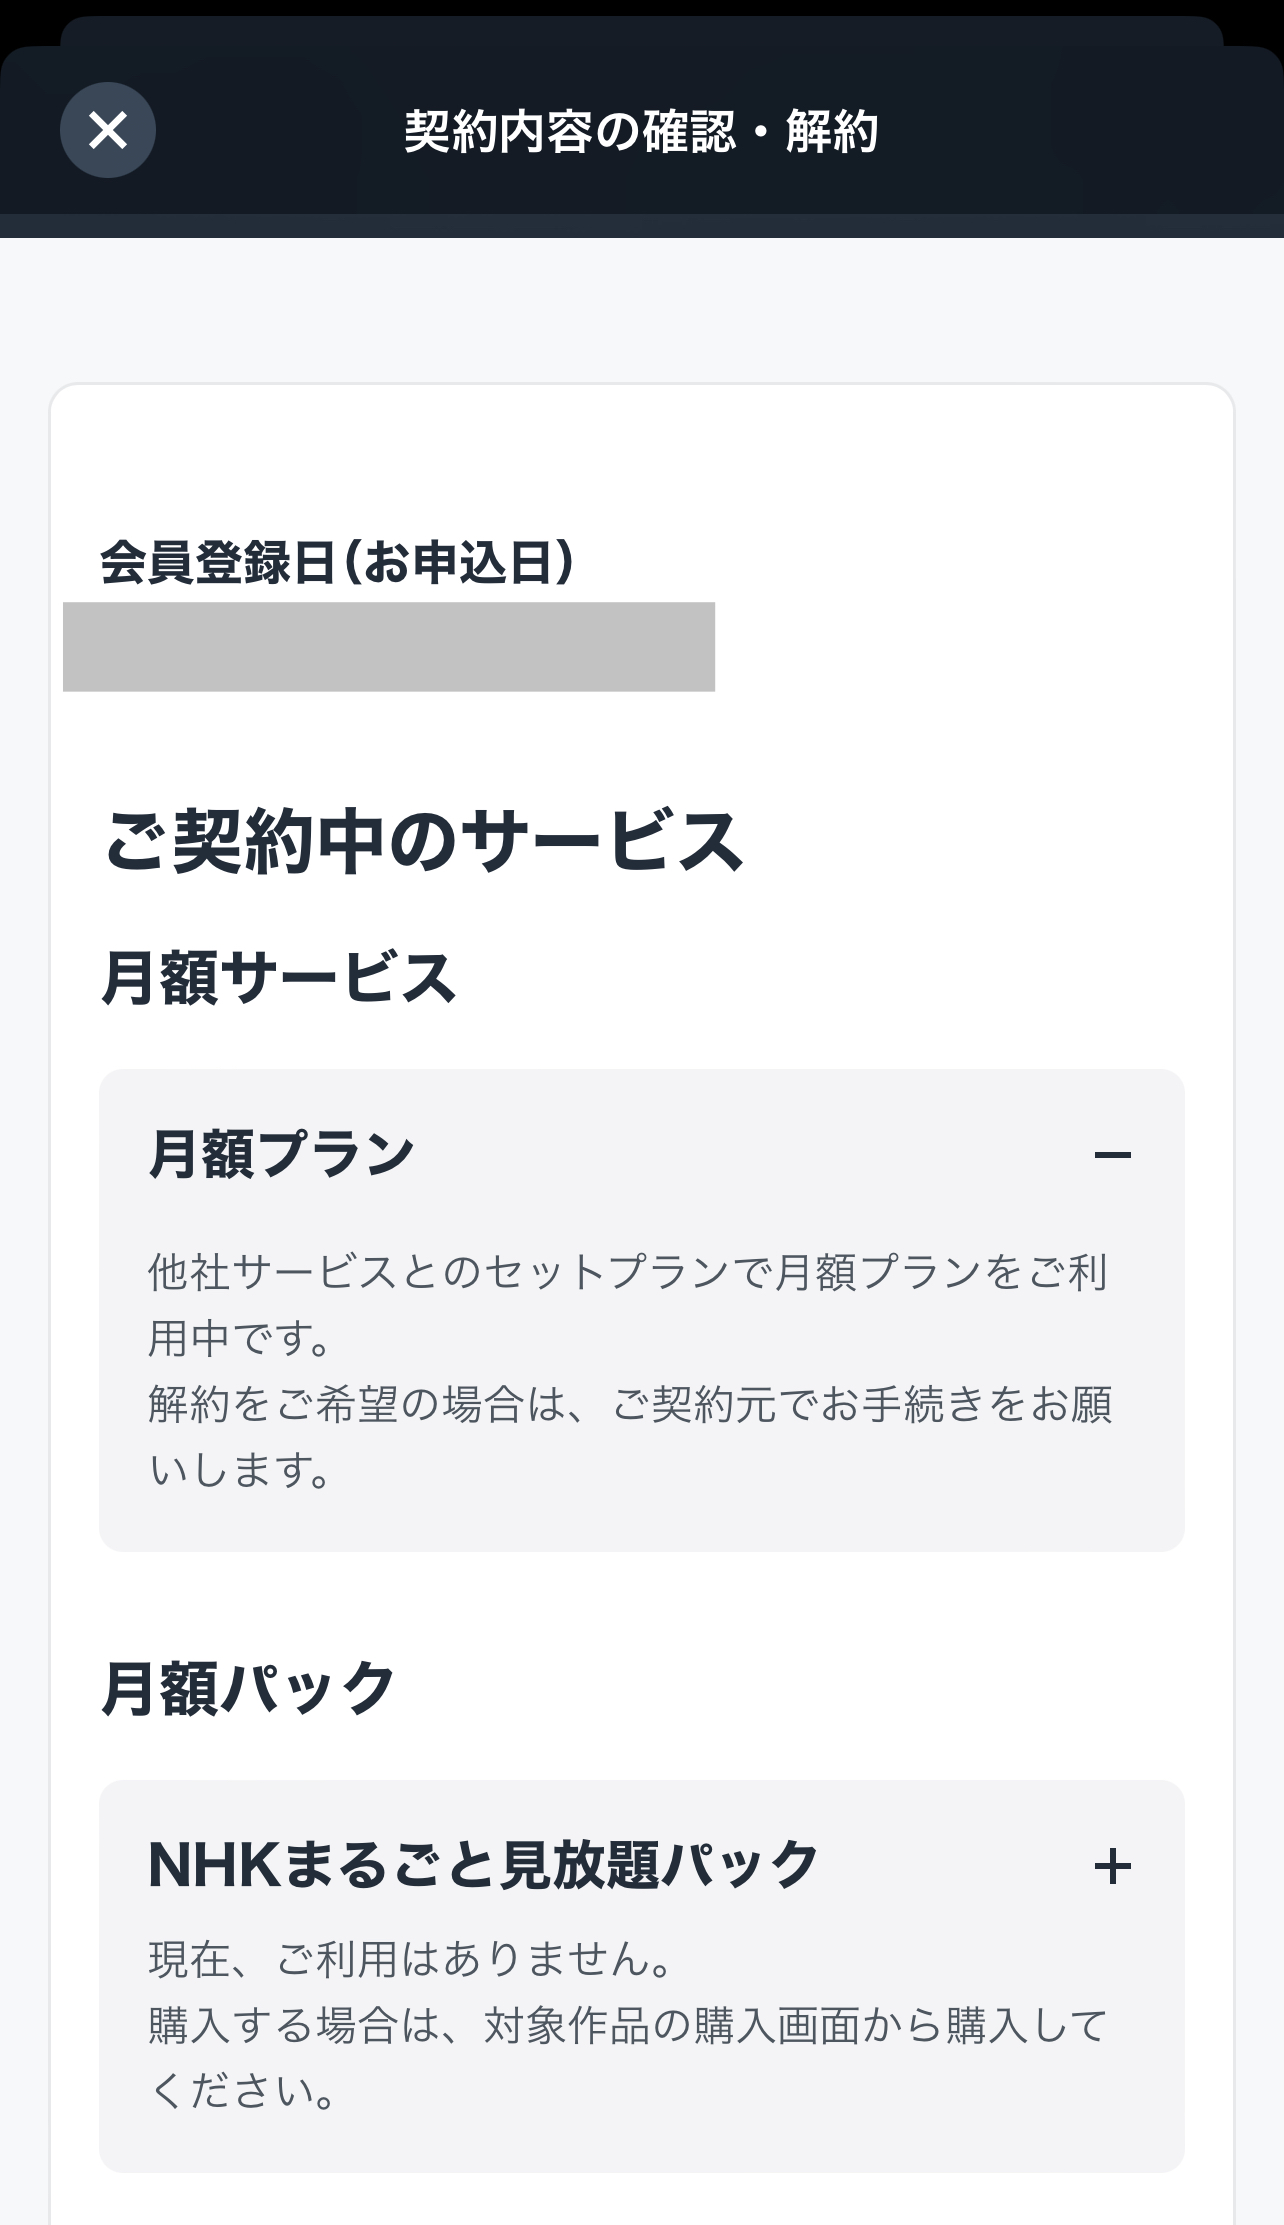The image size is (1284, 2225).
Task: Select the 月額サービス section heading
Action: [x=279, y=978]
